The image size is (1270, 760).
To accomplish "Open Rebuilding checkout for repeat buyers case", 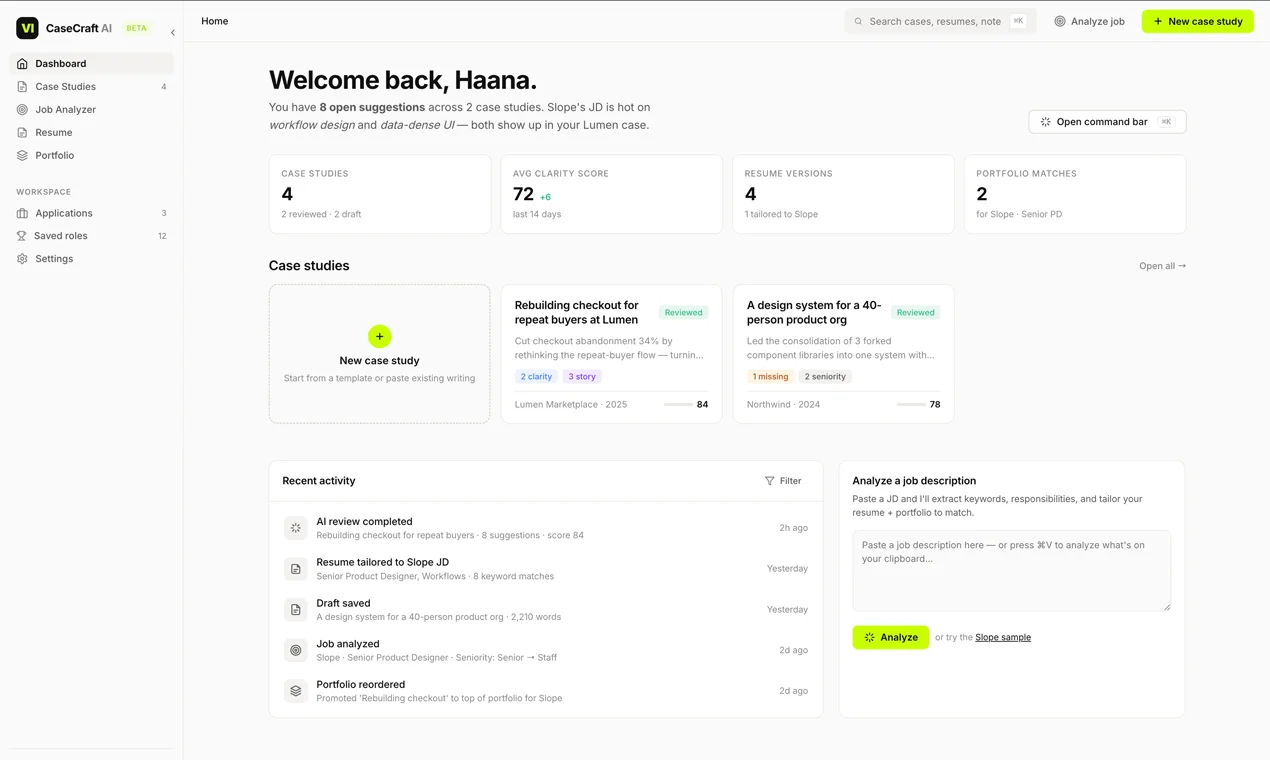I will [x=611, y=354].
